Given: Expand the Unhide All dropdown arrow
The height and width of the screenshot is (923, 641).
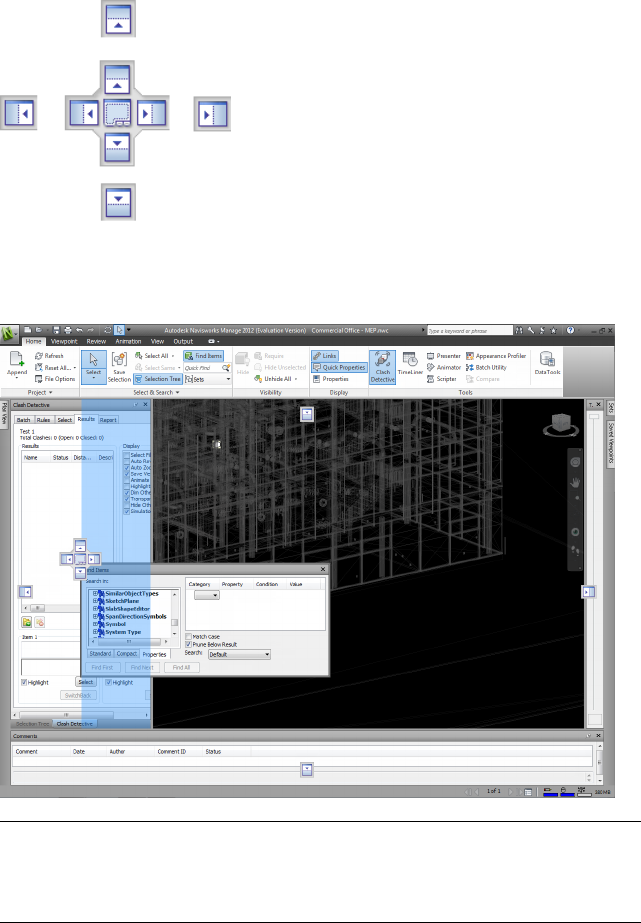Looking at the screenshot, I should (x=295, y=379).
